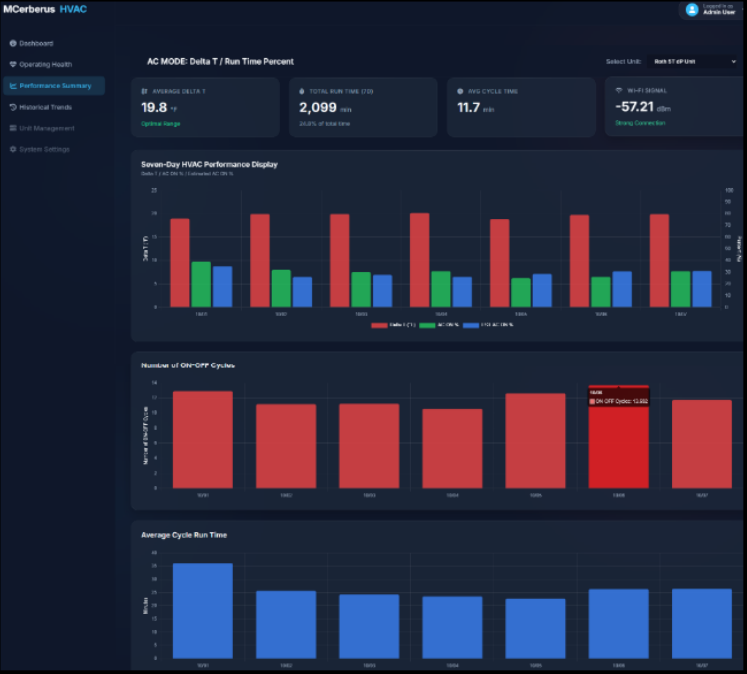Click the 10/02 bar in Average Cycle Run Time chart
This screenshot has width=747, height=674.
pos(286,625)
